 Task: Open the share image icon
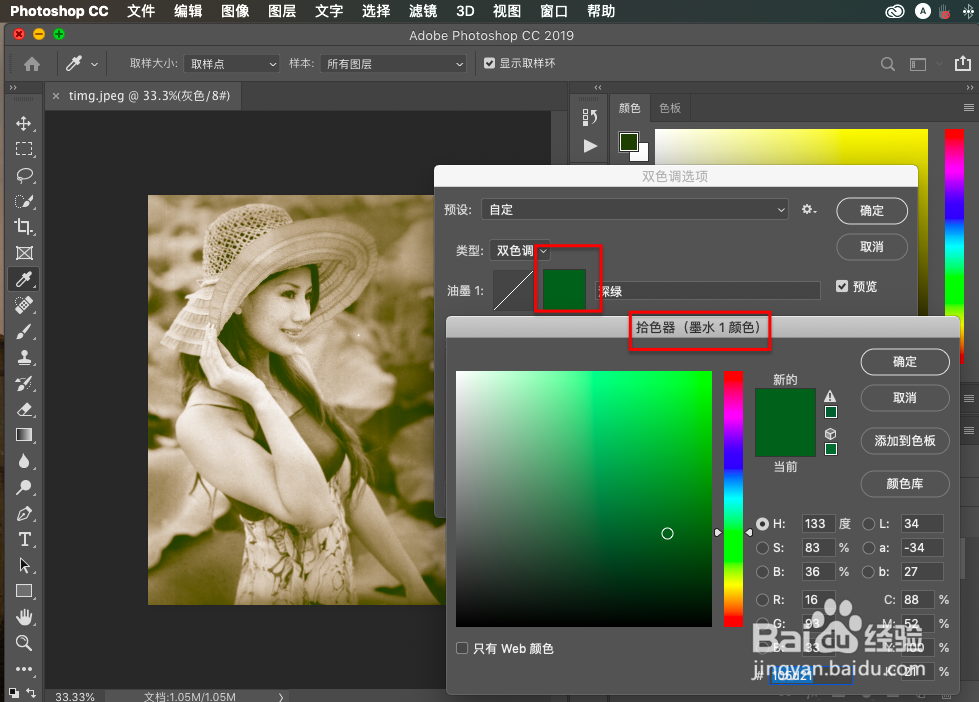pos(963,63)
